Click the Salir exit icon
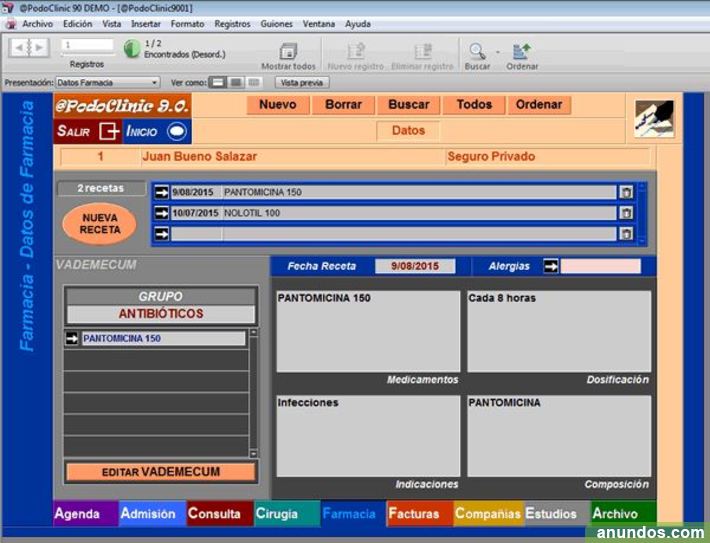Image resolution: width=710 pixels, height=543 pixels. (x=109, y=131)
